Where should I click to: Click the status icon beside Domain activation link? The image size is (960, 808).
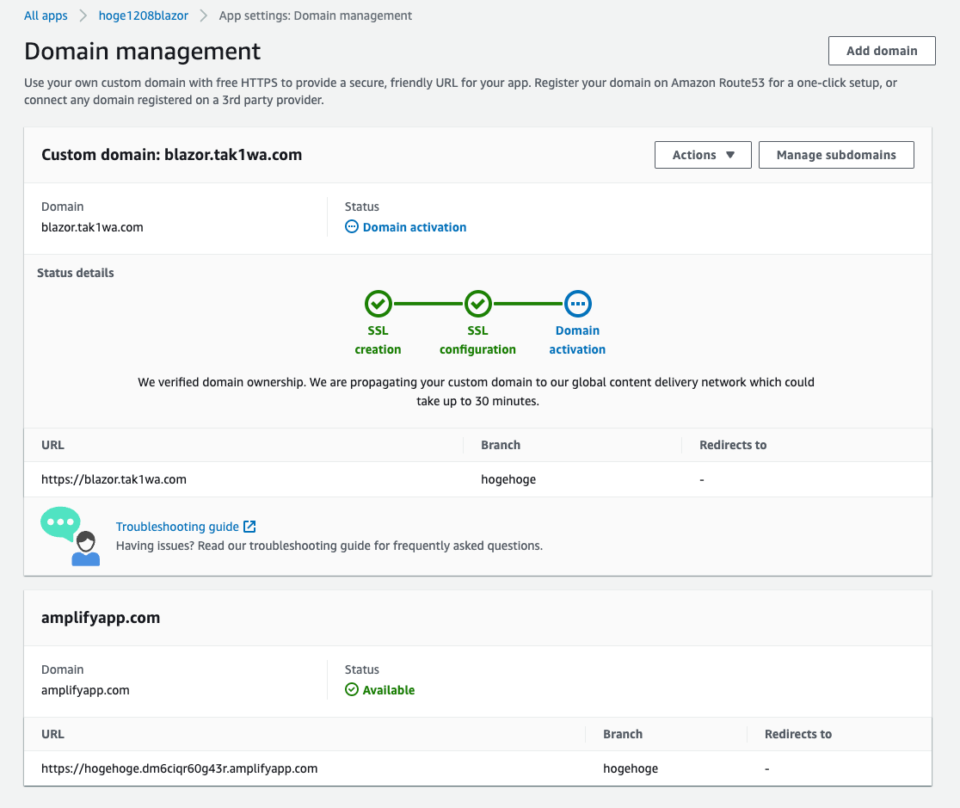click(352, 227)
